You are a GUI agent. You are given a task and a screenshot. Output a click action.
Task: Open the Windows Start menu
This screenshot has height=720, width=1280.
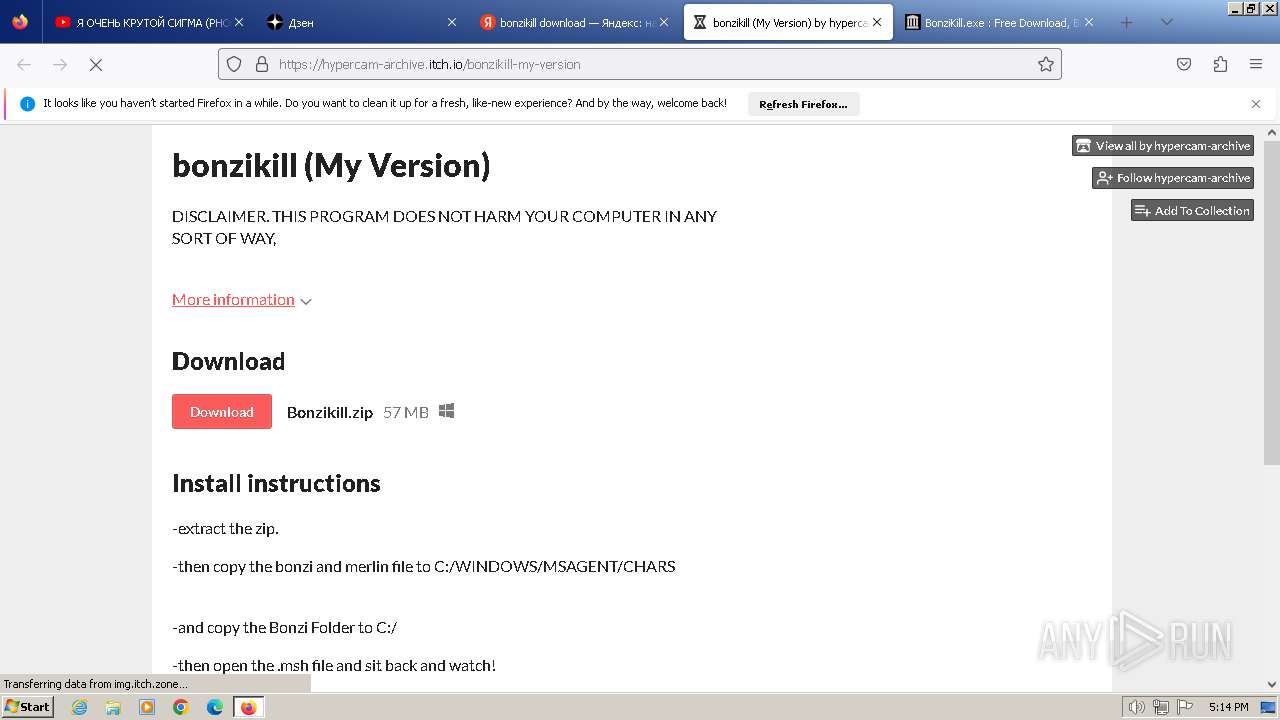point(28,706)
